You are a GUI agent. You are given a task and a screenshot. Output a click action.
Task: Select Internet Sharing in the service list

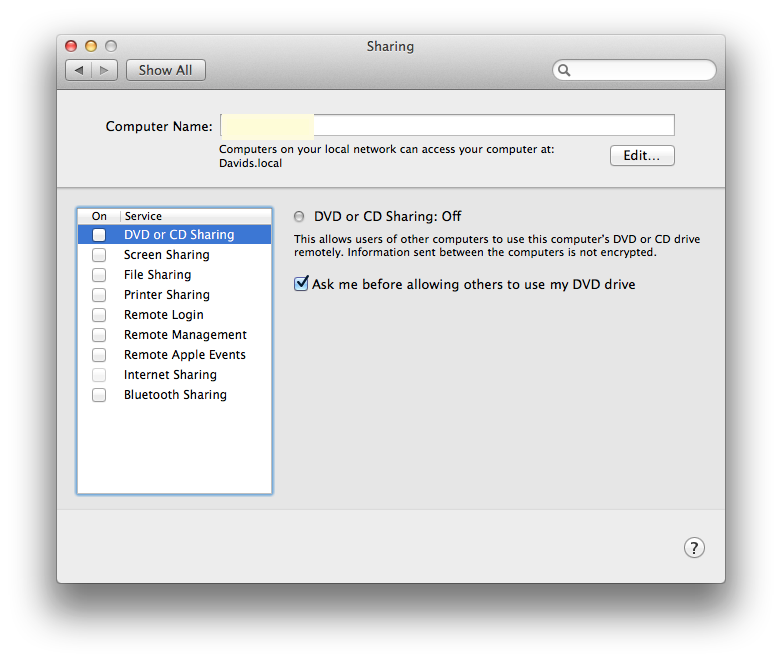[x=175, y=375]
